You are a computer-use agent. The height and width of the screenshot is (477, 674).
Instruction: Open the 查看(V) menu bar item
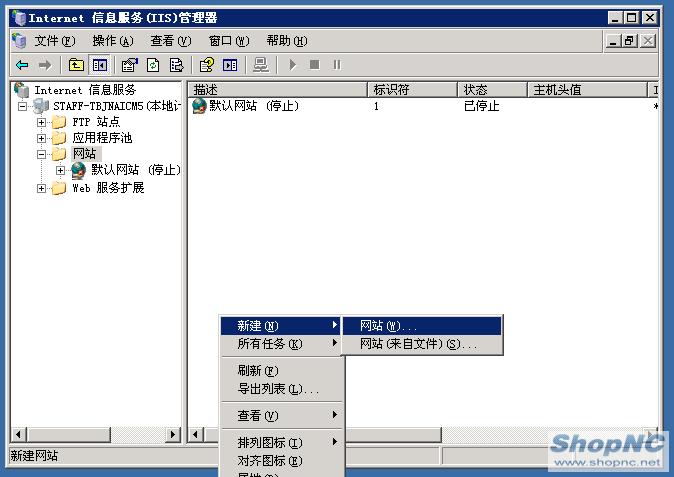pyautogui.click(x=171, y=41)
